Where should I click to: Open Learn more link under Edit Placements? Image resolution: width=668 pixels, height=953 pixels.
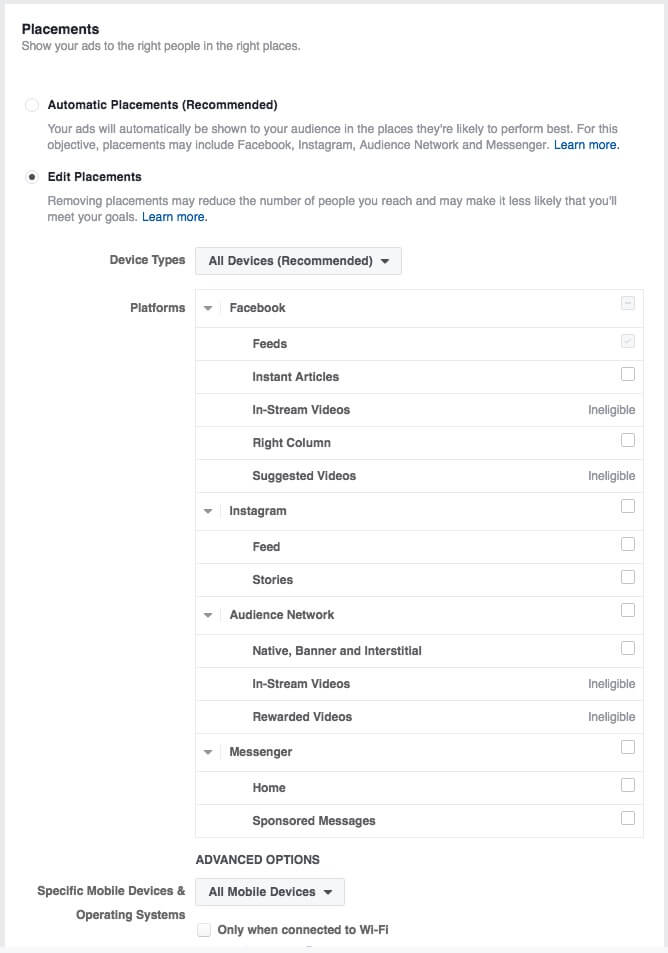point(174,217)
